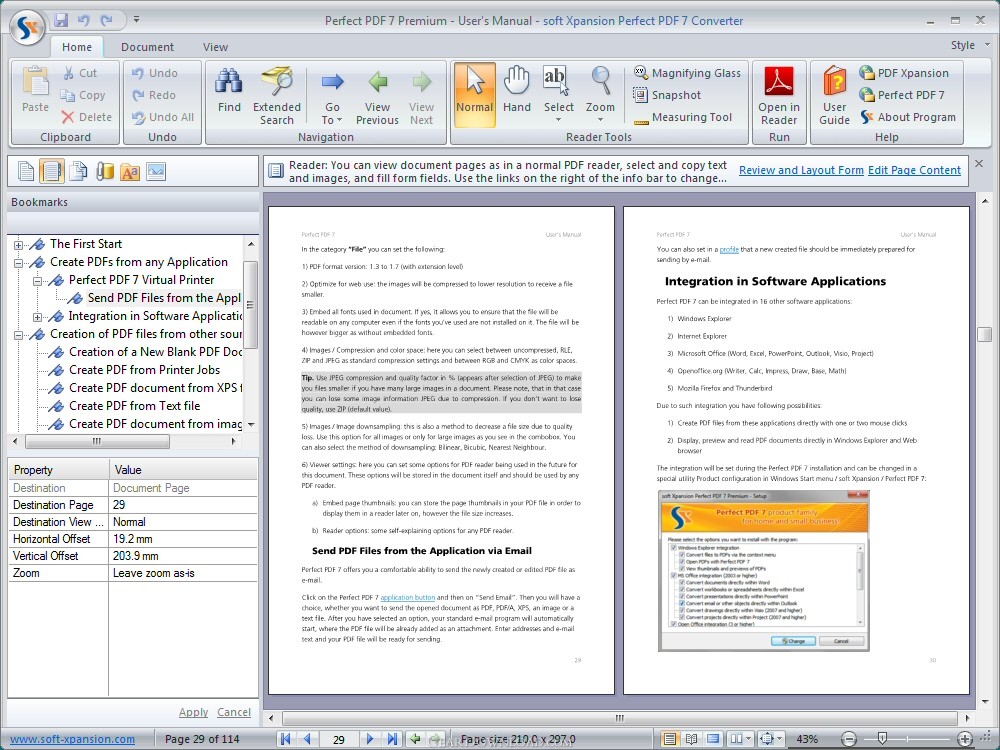Launch Extended Search tool
The image size is (1000, 750).
point(276,96)
